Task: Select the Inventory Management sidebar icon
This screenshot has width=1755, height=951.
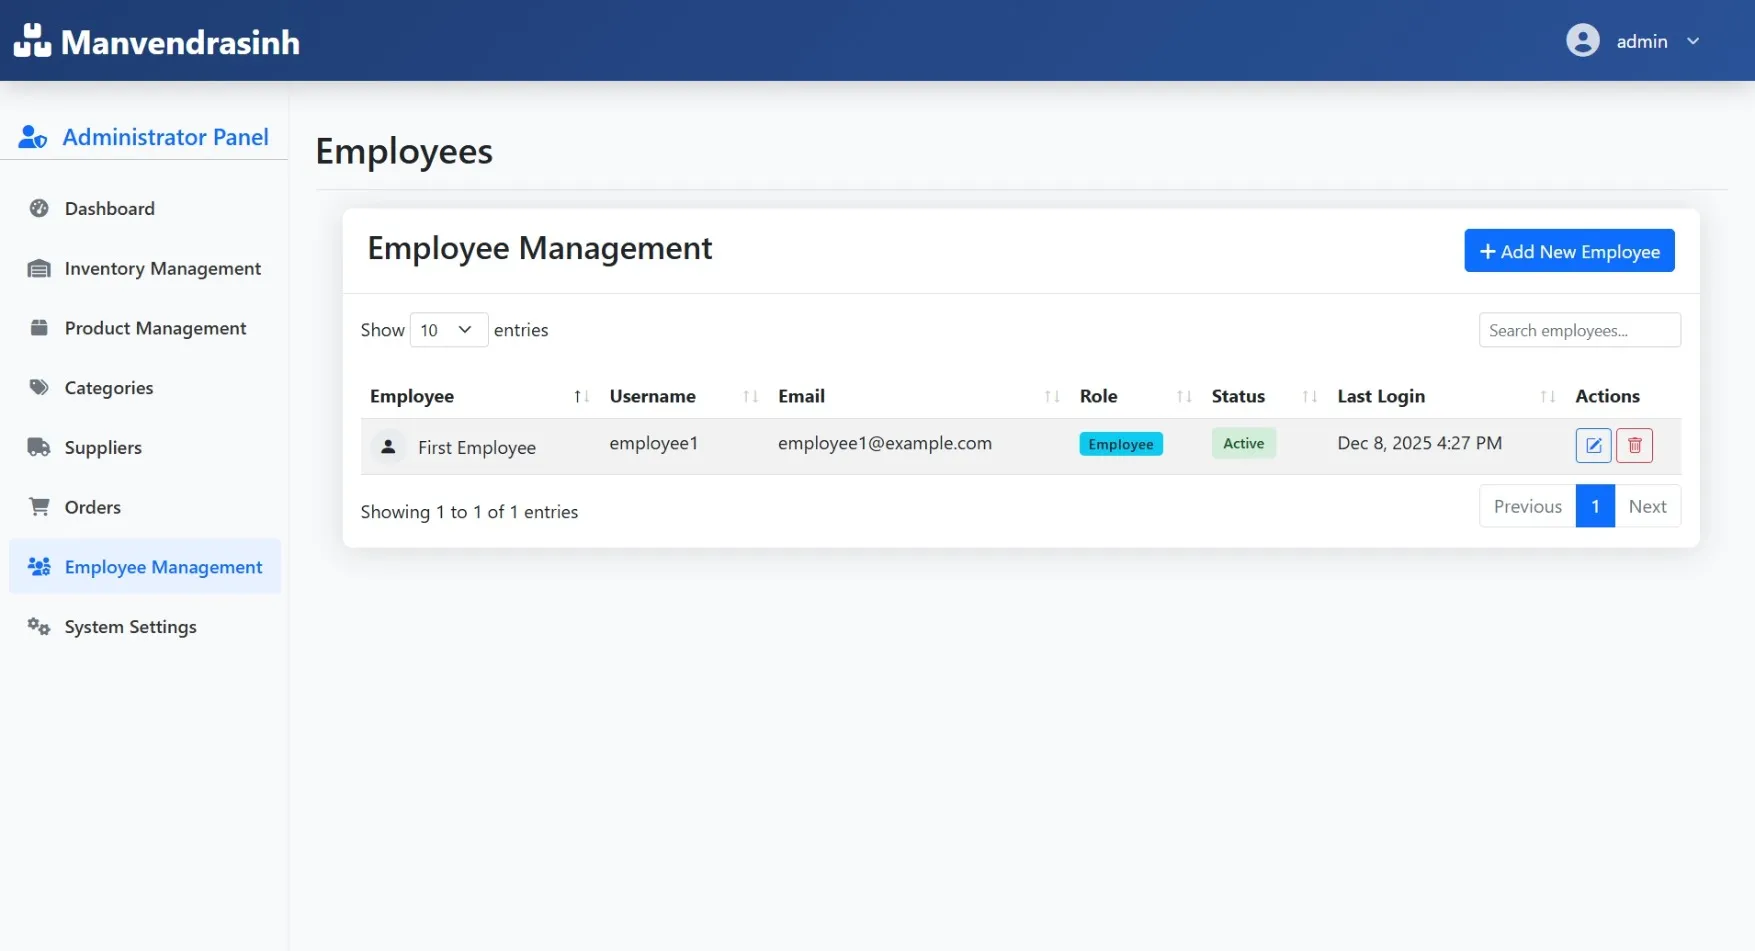Action: (x=39, y=268)
